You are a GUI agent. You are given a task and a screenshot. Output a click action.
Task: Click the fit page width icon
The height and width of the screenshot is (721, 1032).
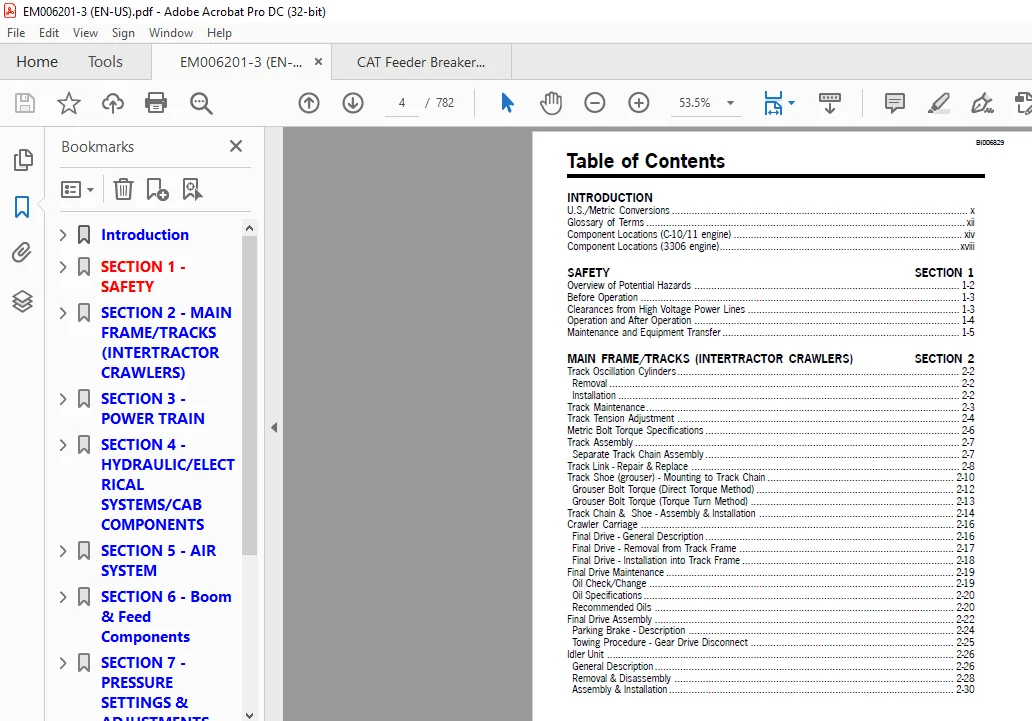tap(773, 103)
